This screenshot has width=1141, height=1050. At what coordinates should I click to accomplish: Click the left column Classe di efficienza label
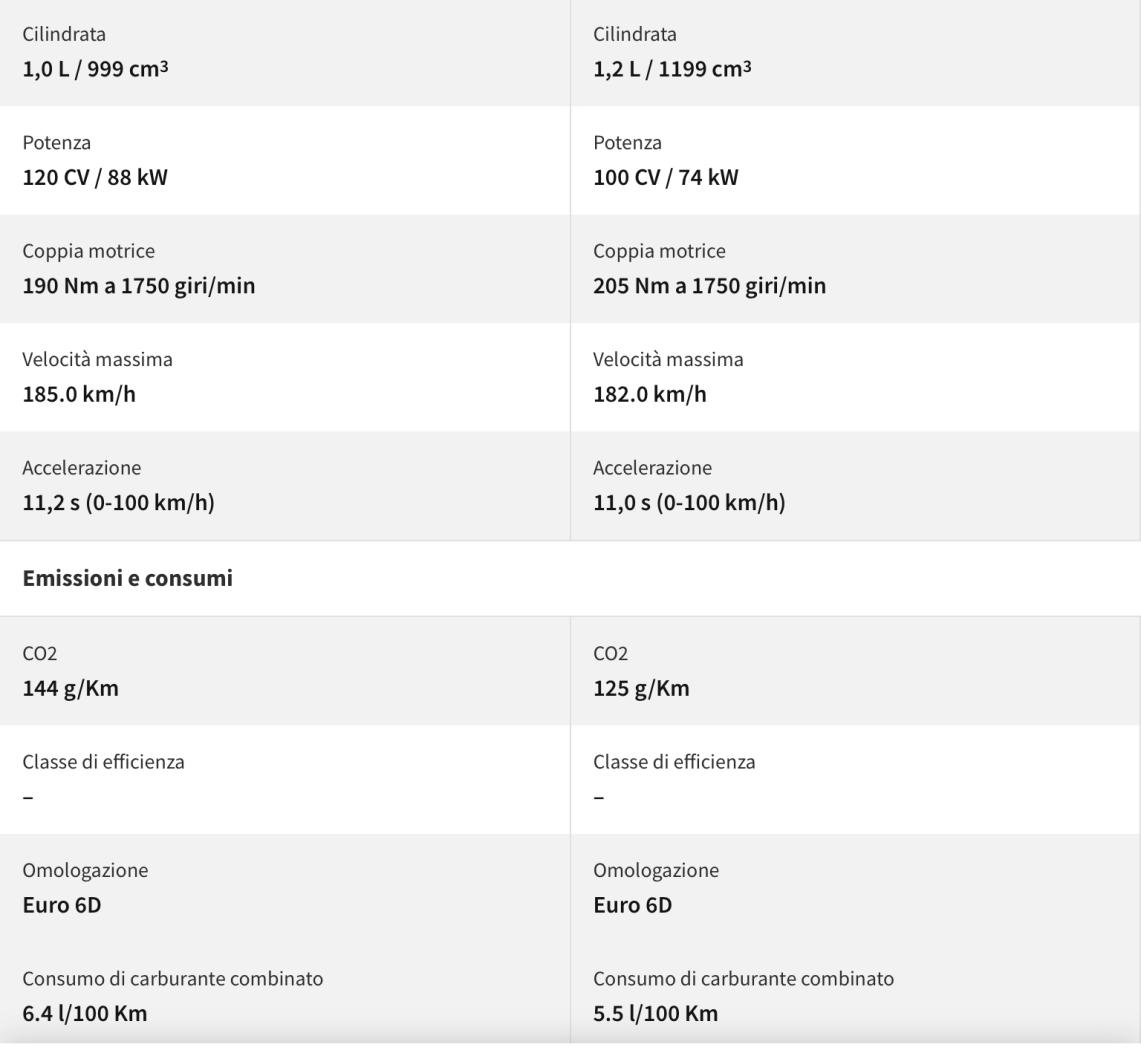(104, 762)
